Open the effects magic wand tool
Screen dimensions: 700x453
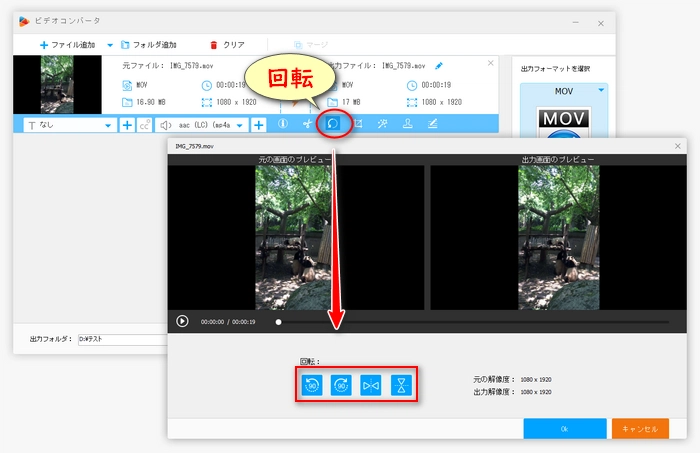(383, 125)
